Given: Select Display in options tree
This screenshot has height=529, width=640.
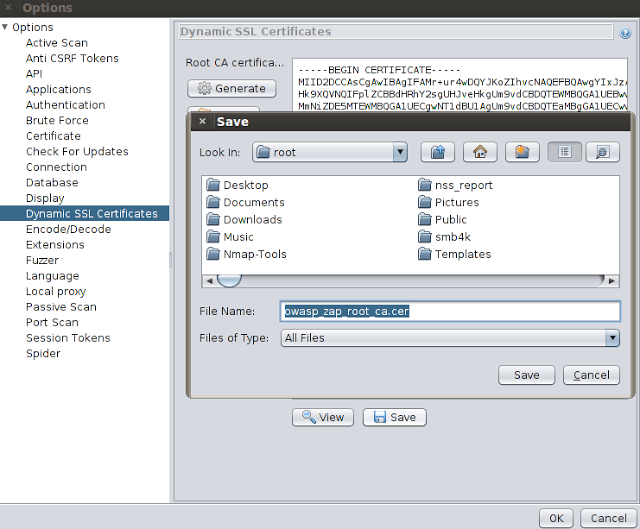Looking at the screenshot, I should [45, 198].
